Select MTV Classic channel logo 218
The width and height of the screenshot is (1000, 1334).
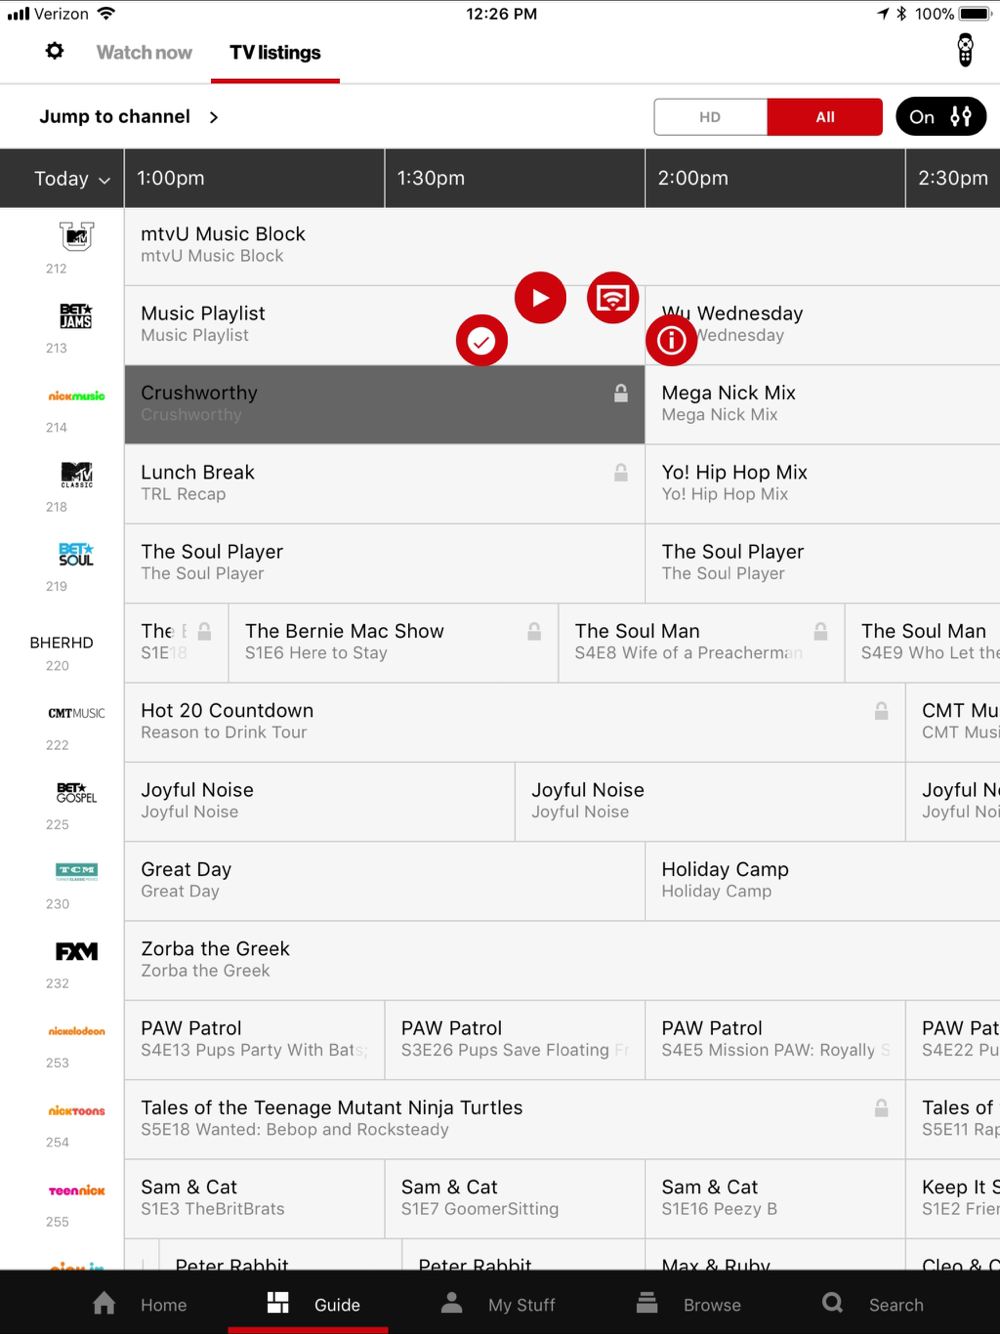76,475
